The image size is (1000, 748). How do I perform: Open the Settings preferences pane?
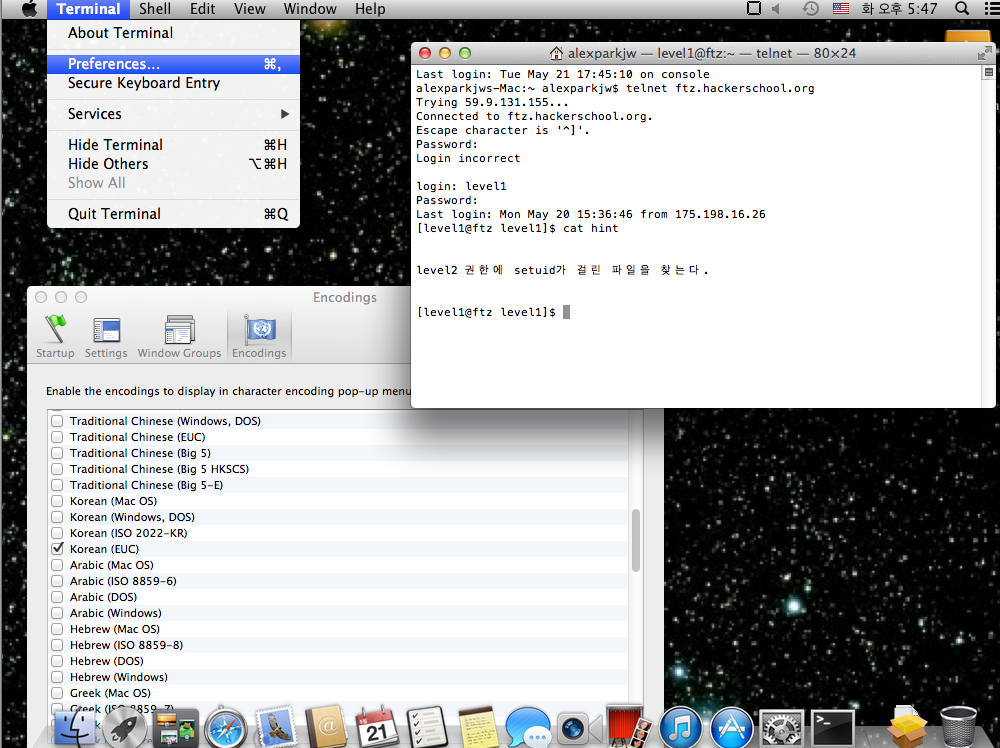106,336
